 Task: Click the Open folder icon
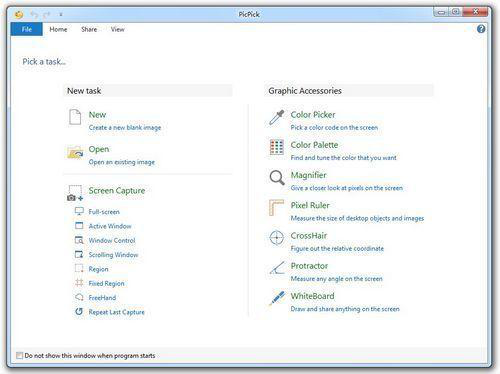click(75, 152)
